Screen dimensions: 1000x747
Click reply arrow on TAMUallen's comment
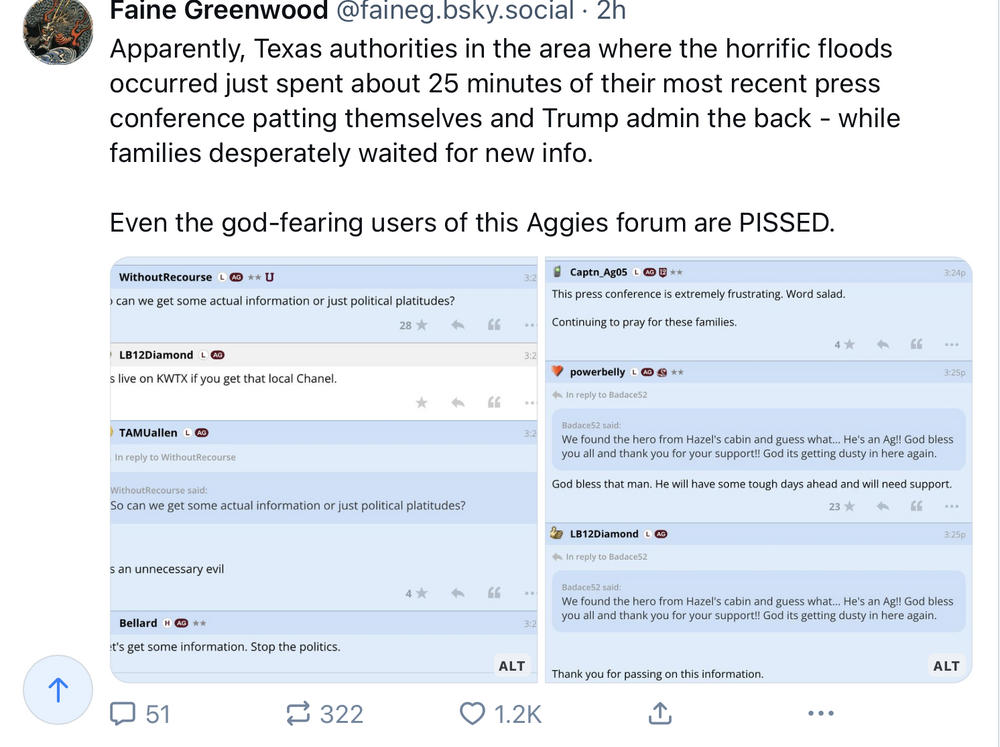(x=457, y=593)
